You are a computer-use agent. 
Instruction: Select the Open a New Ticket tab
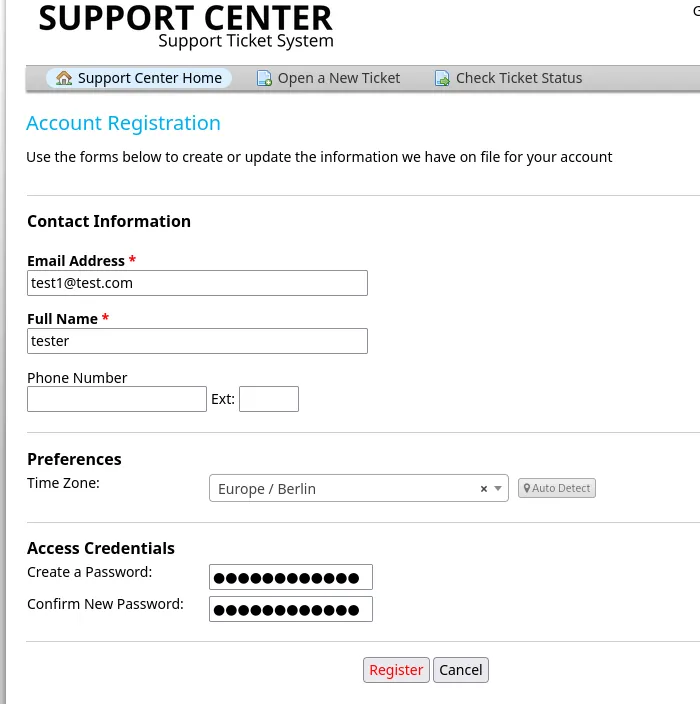(x=338, y=78)
